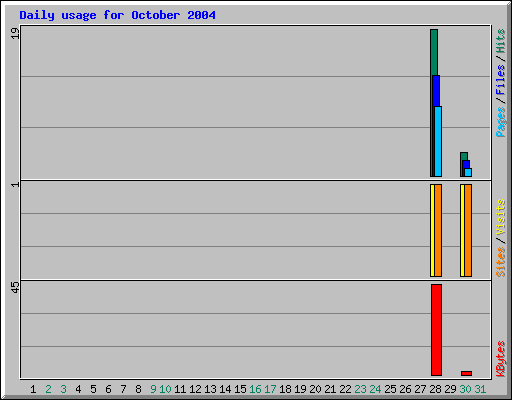Click day label '30' on the x-axis
Screen dimensions: 512x400
point(465,389)
